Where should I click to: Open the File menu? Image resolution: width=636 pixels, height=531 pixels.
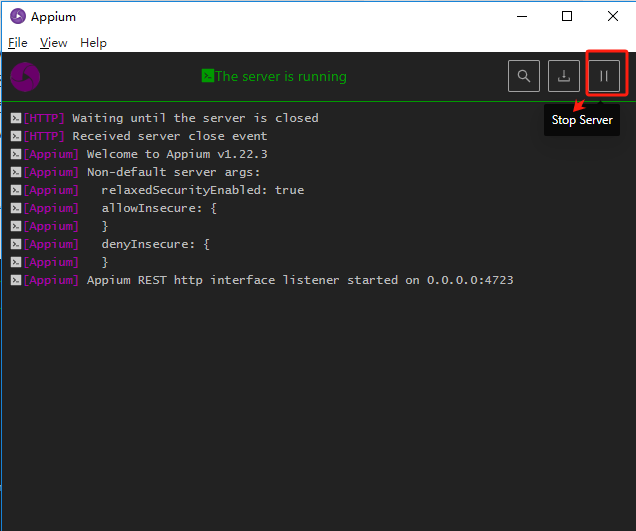(18, 43)
